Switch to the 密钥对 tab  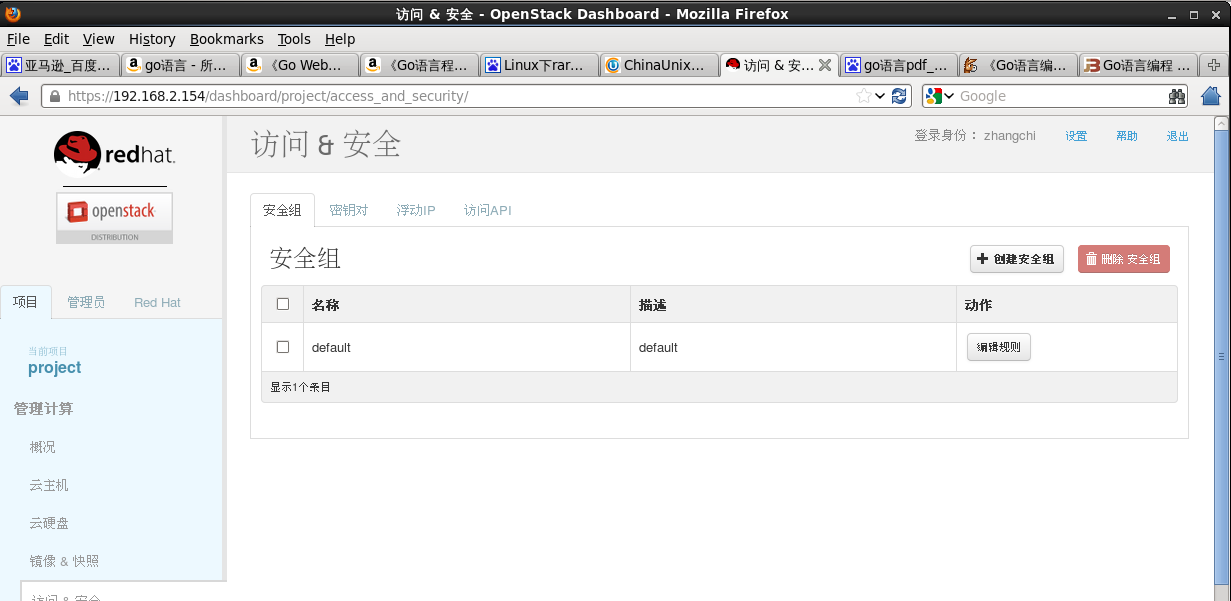point(349,210)
